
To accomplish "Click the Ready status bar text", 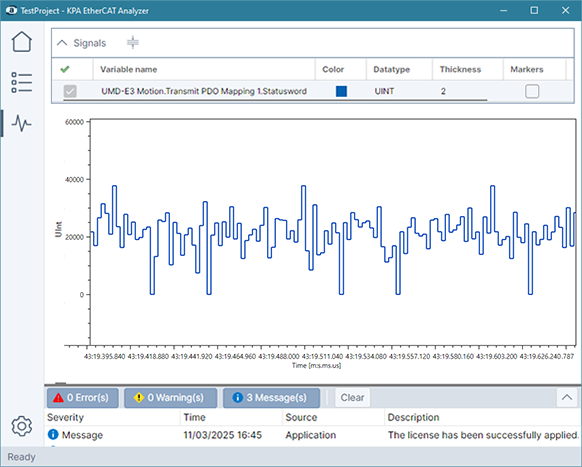I will pos(21,457).
